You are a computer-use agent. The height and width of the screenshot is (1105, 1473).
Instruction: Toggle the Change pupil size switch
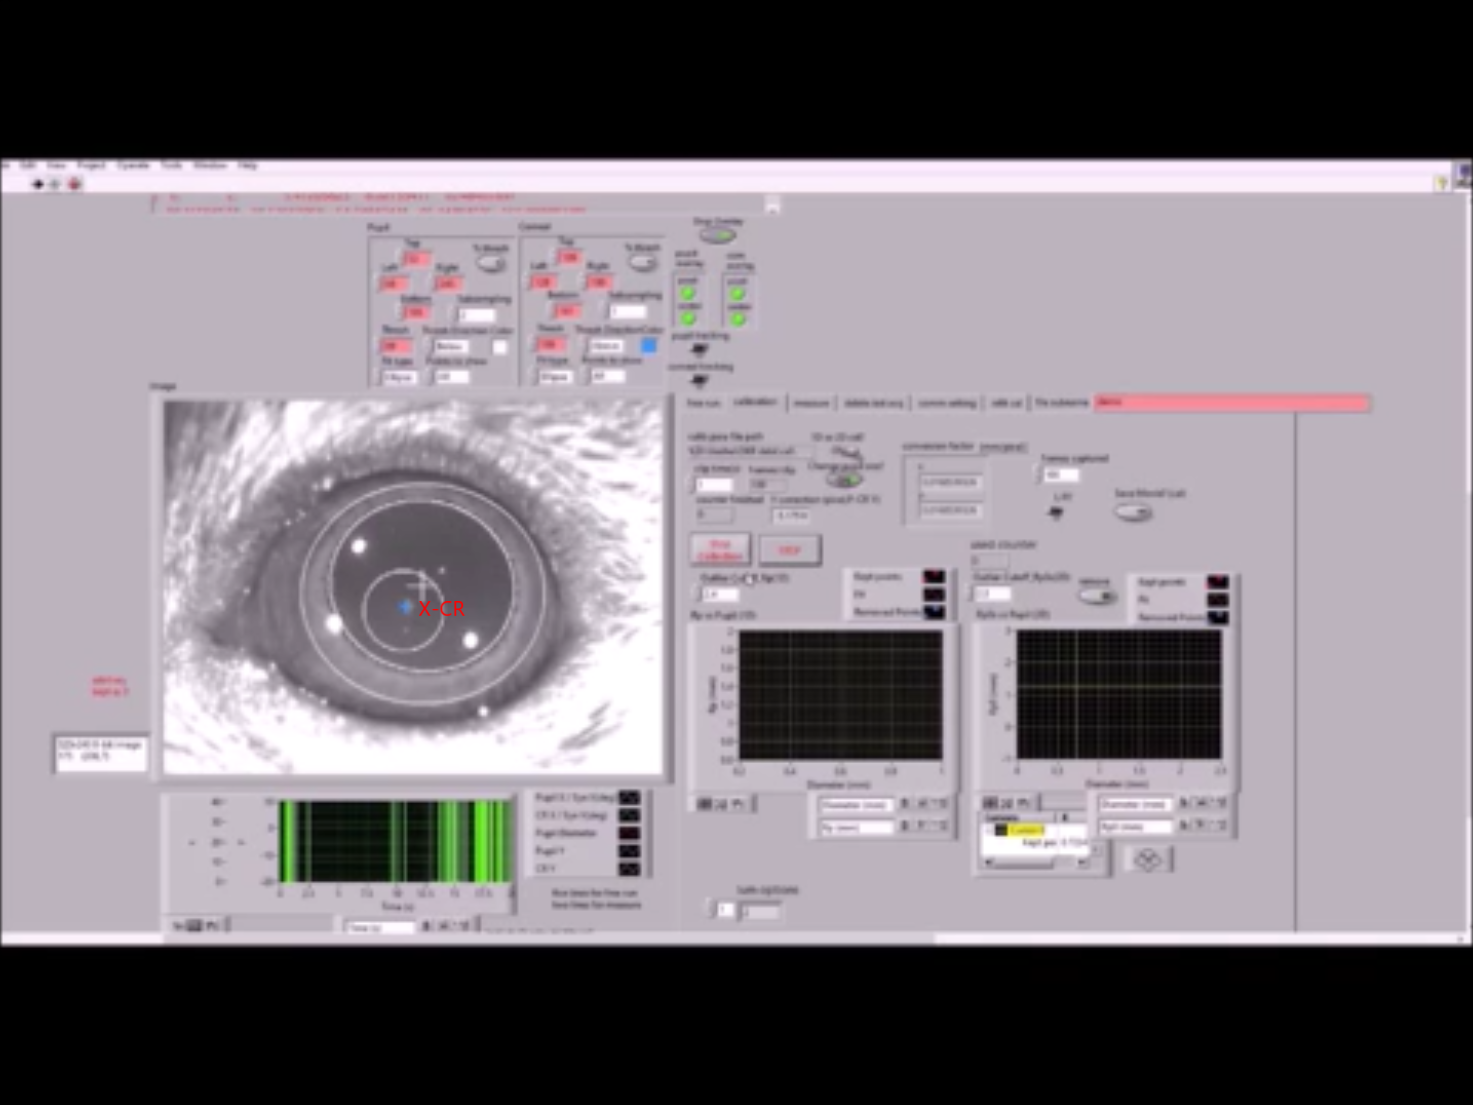[x=843, y=479]
